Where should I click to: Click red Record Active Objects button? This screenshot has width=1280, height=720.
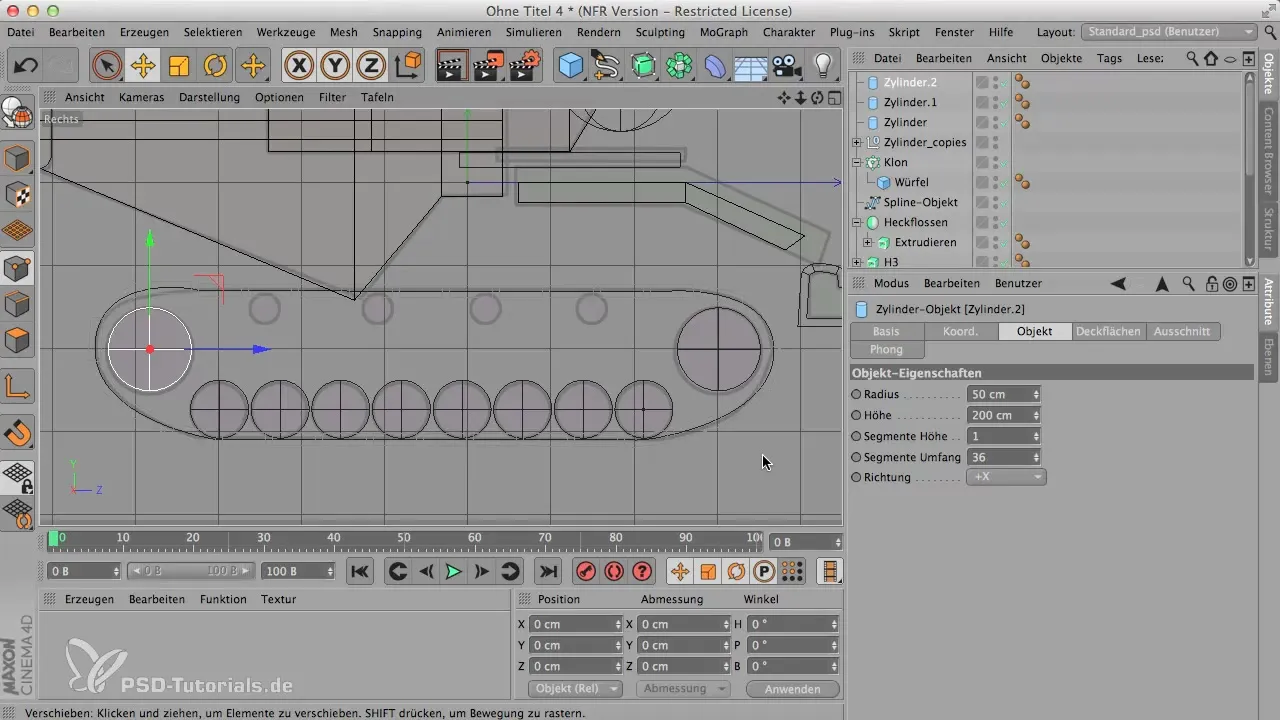click(x=586, y=572)
